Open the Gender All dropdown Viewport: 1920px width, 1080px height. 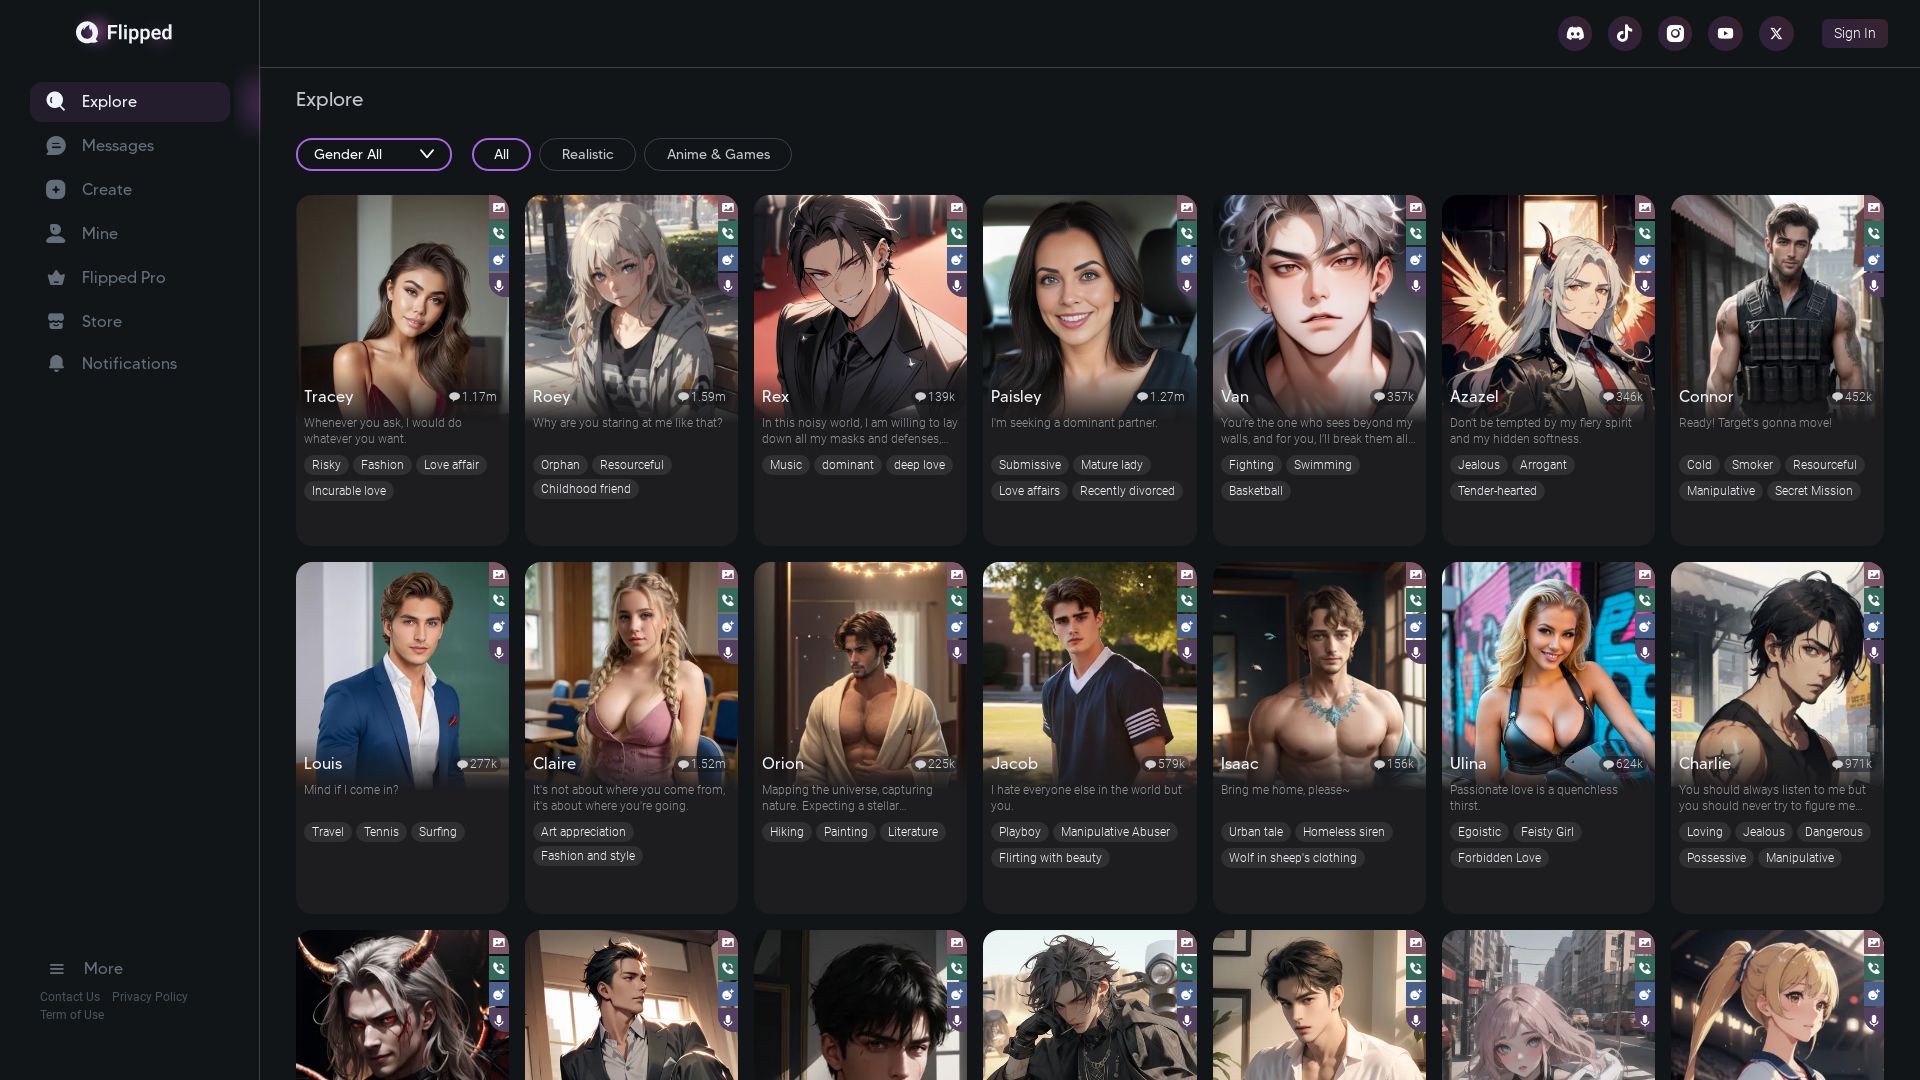coord(373,154)
